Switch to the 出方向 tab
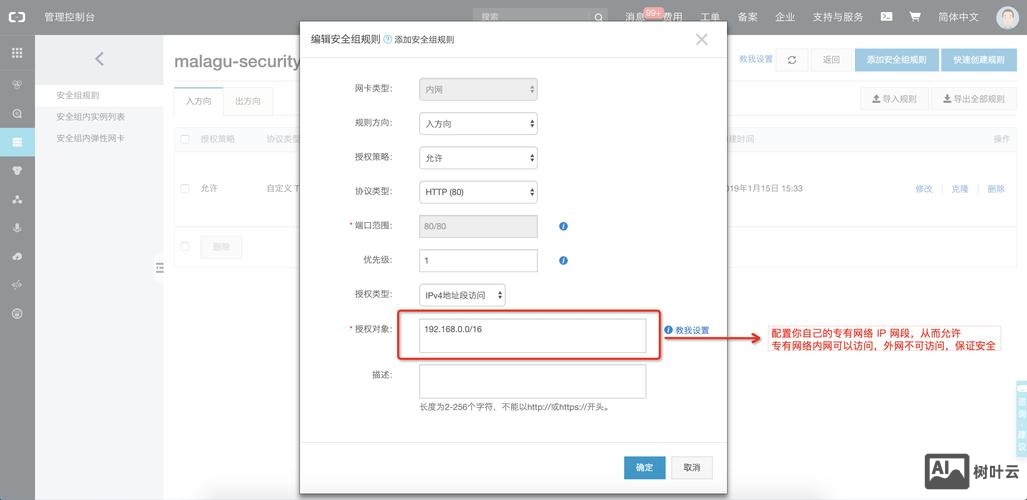Viewport: 1027px width, 500px height. [248, 101]
